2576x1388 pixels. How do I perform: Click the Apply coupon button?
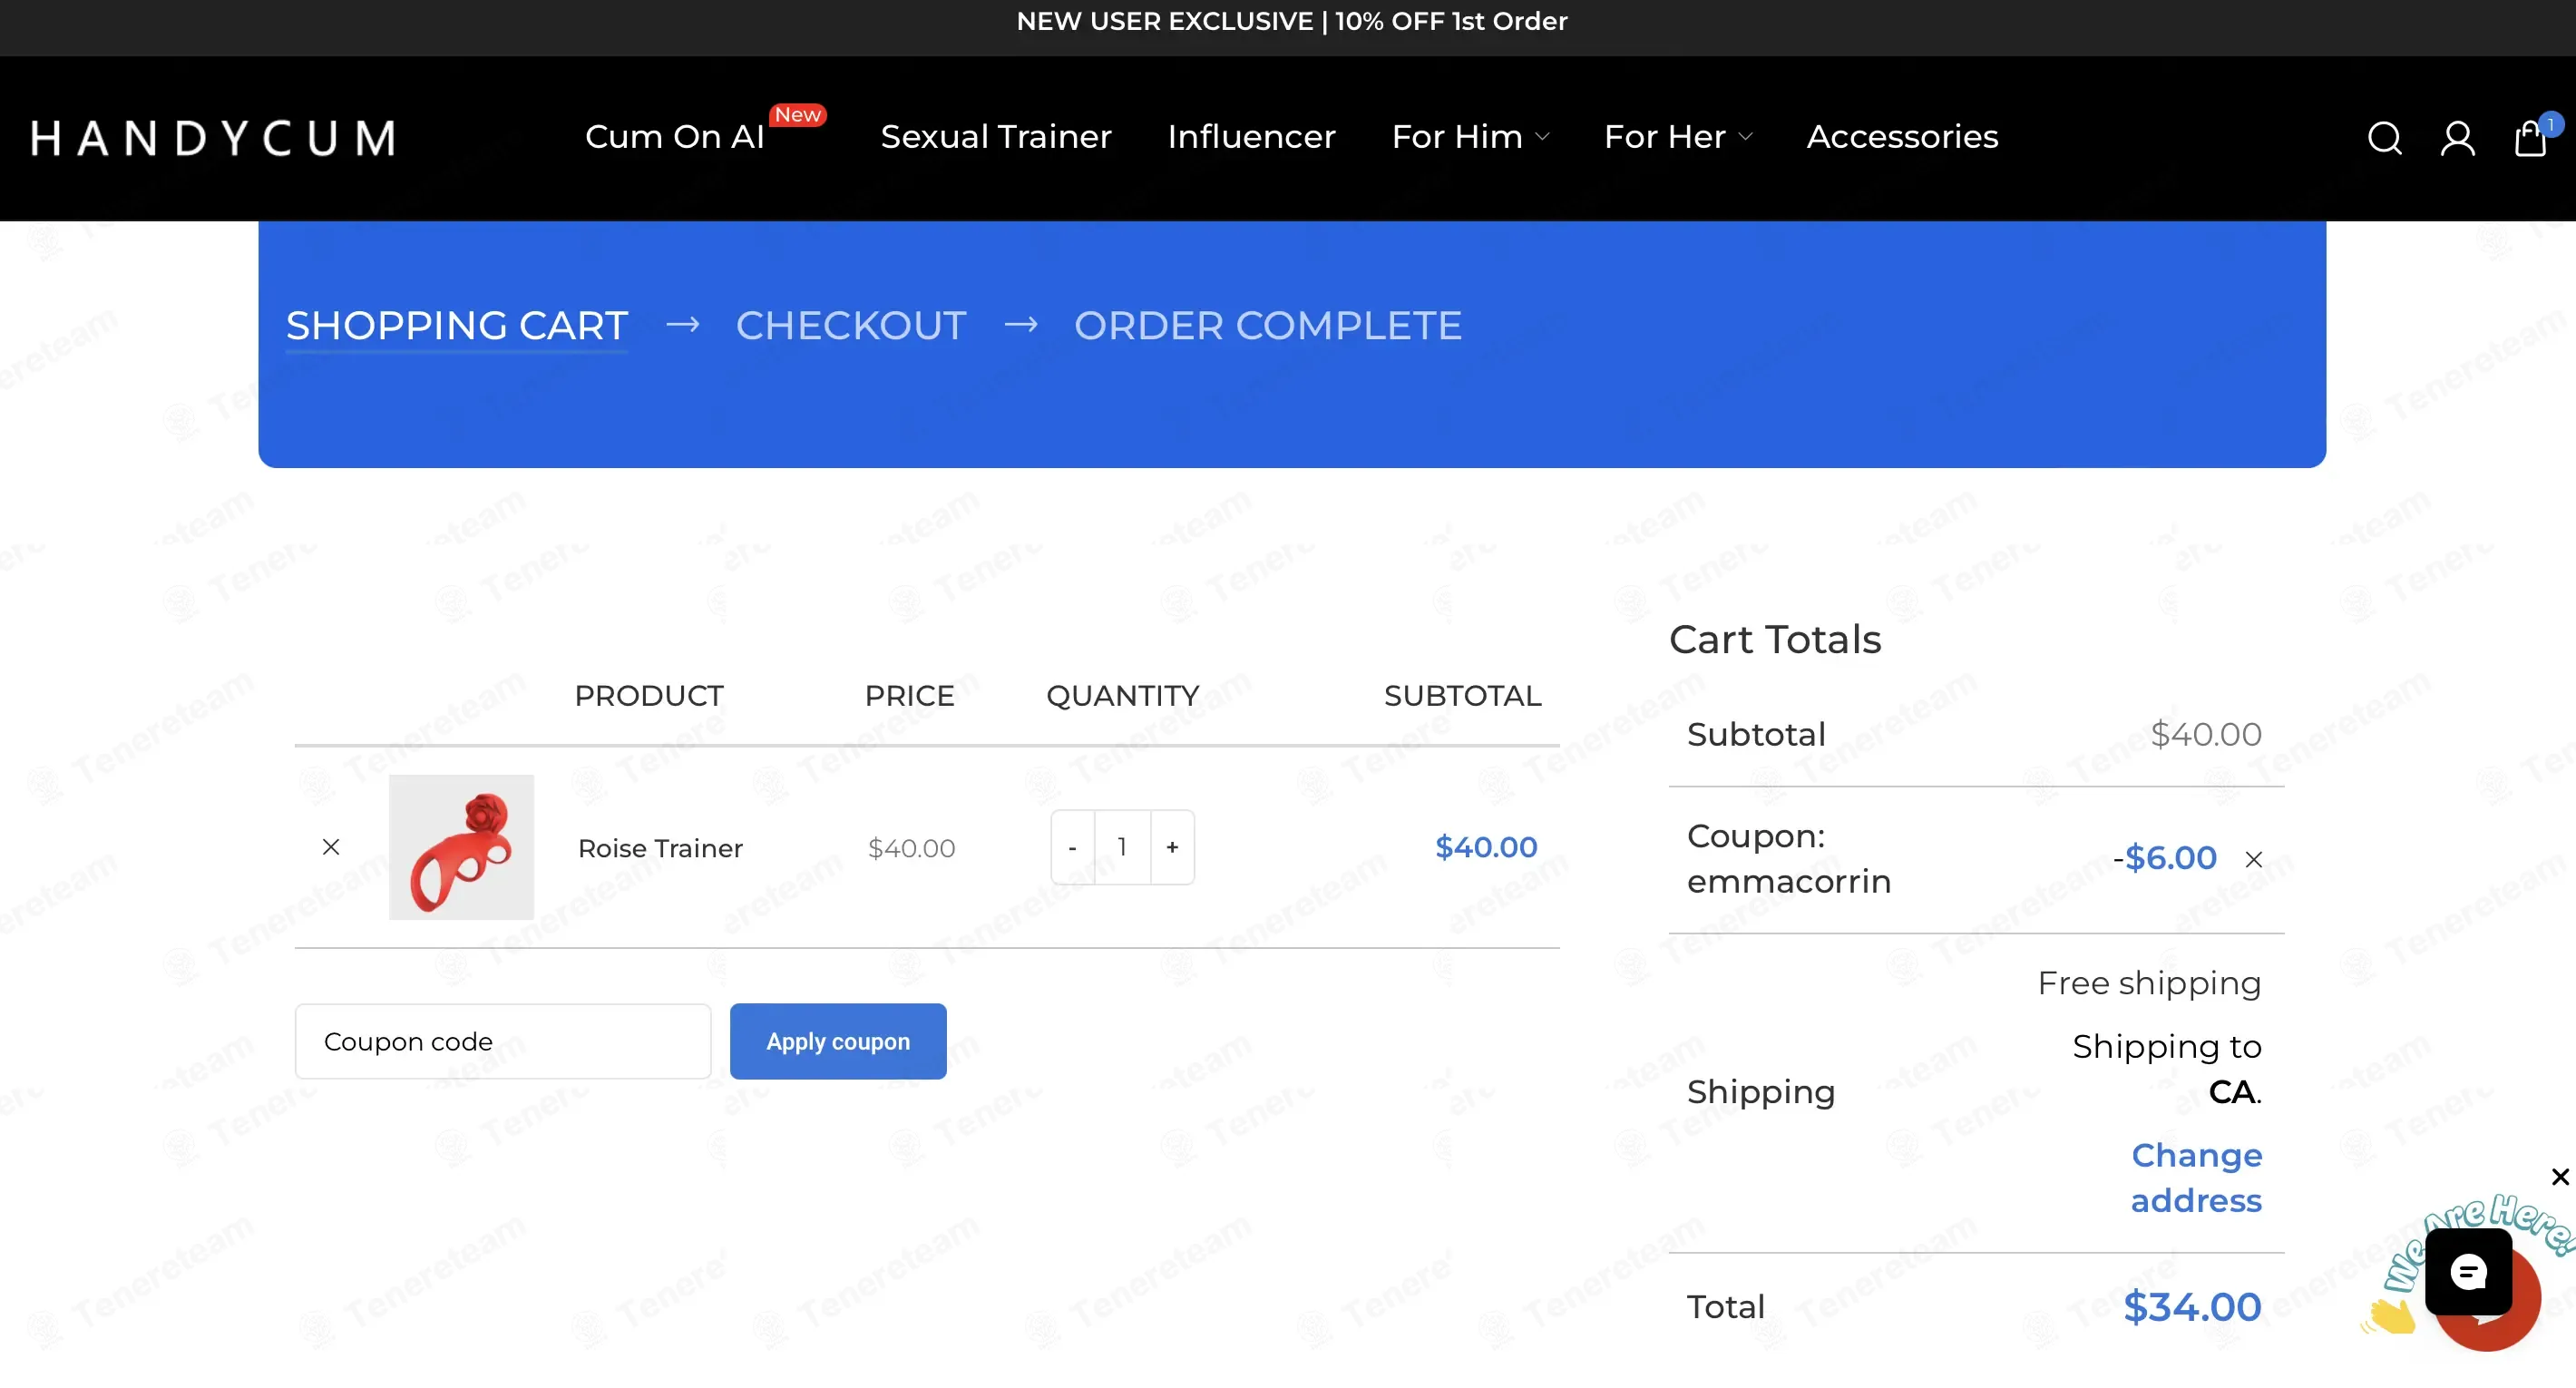pyautogui.click(x=838, y=1041)
